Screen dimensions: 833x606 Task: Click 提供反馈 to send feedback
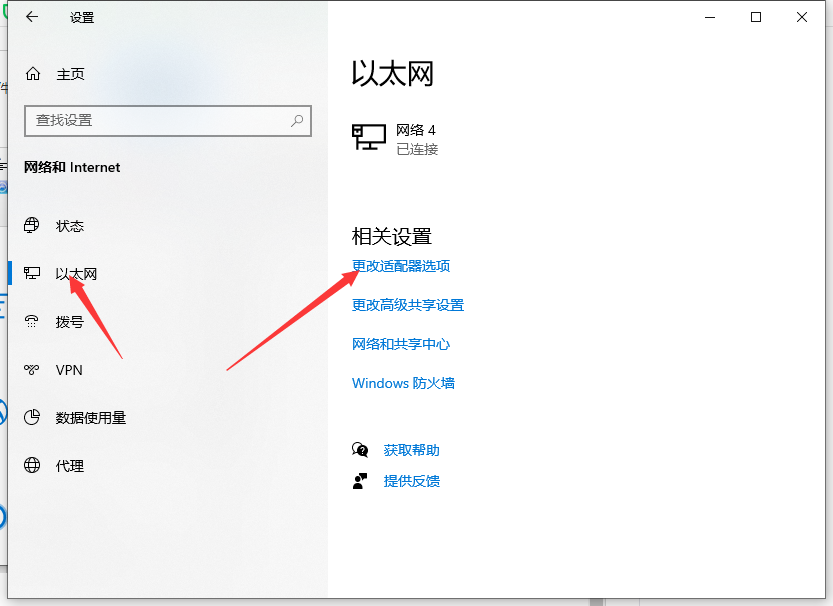click(411, 481)
